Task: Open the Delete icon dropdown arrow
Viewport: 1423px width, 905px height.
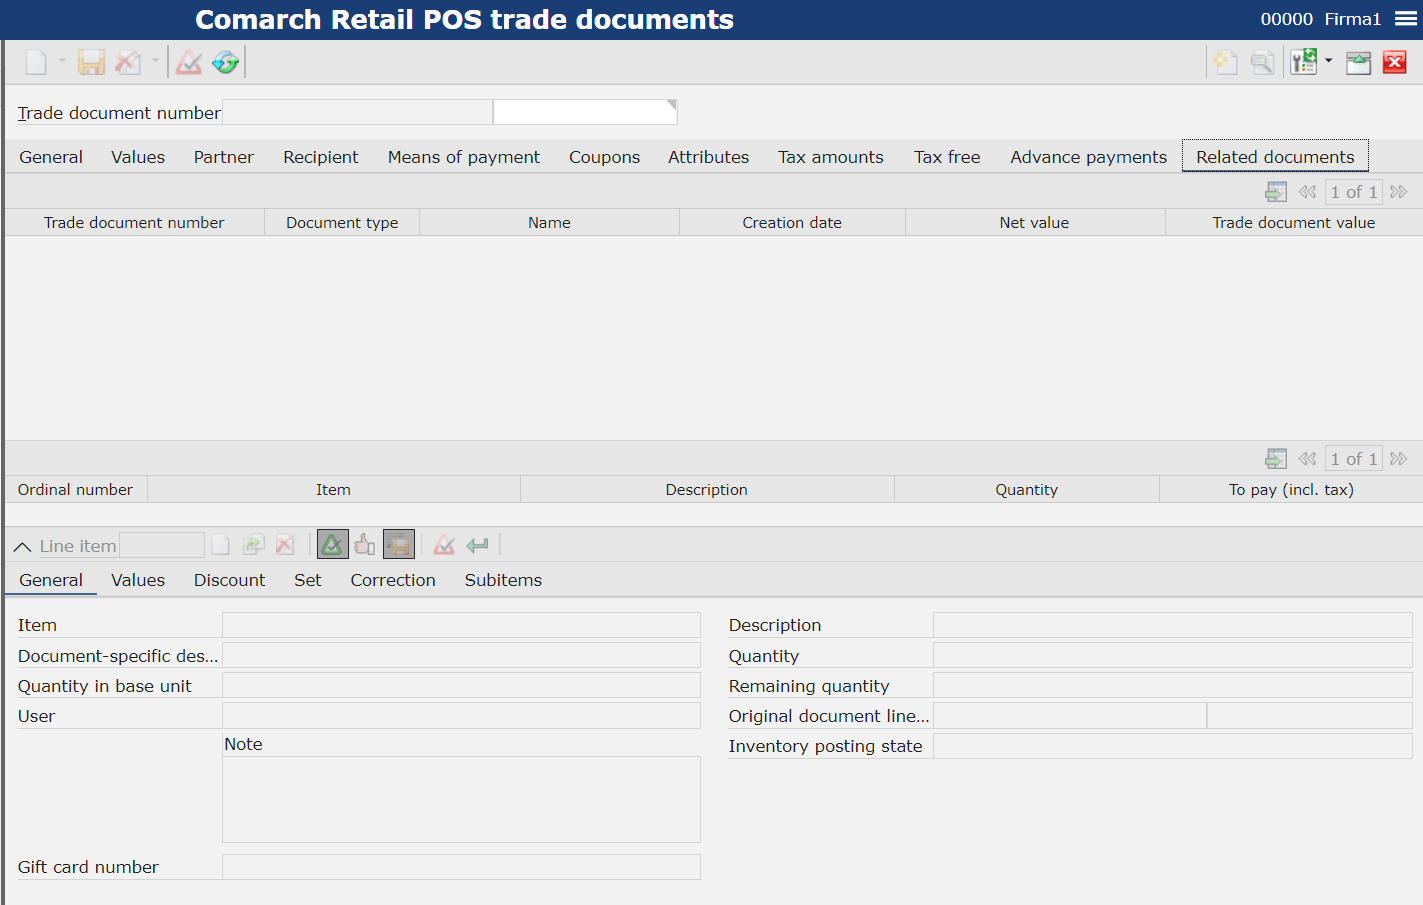Action: (155, 61)
